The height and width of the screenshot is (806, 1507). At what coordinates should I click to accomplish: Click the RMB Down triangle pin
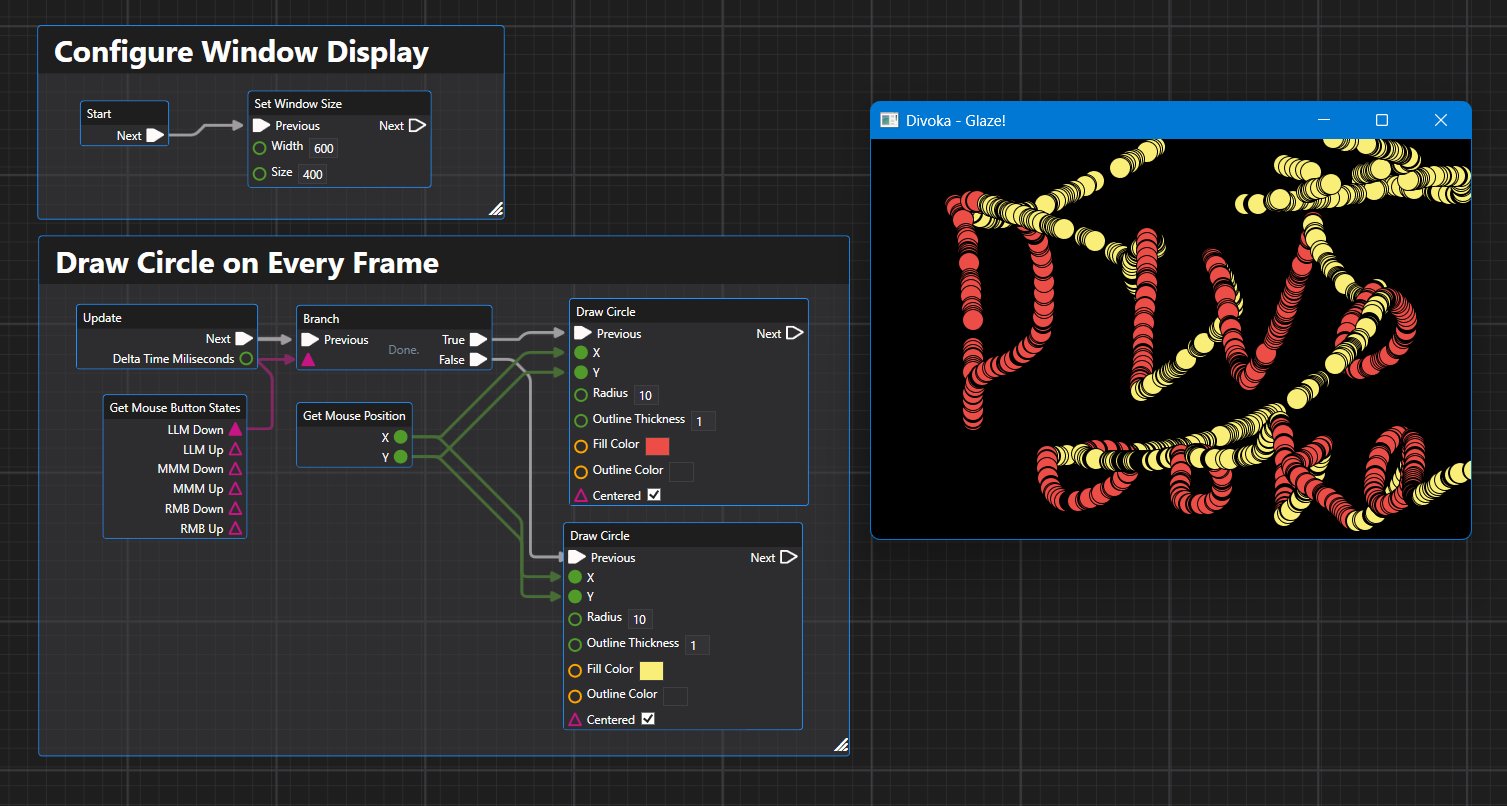coord(235,508)
